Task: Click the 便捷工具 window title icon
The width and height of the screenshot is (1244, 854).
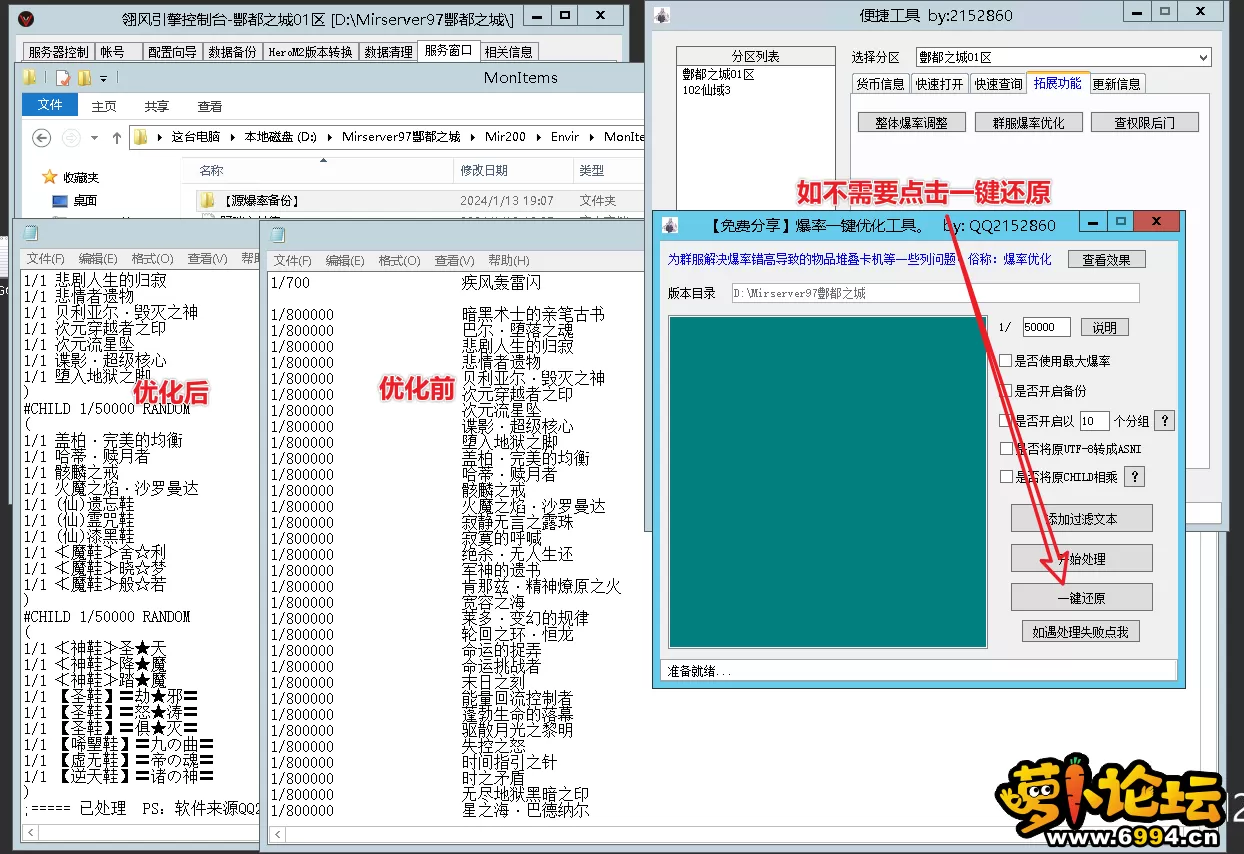Action: 663,15
